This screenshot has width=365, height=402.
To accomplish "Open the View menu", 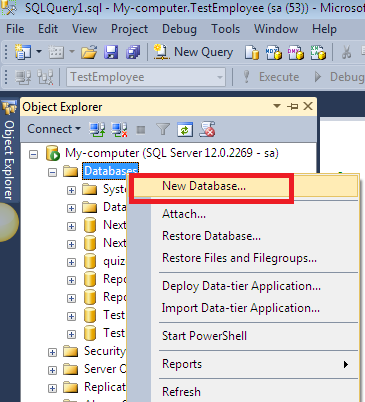I will pyautogui.click(x=84, y=29).
